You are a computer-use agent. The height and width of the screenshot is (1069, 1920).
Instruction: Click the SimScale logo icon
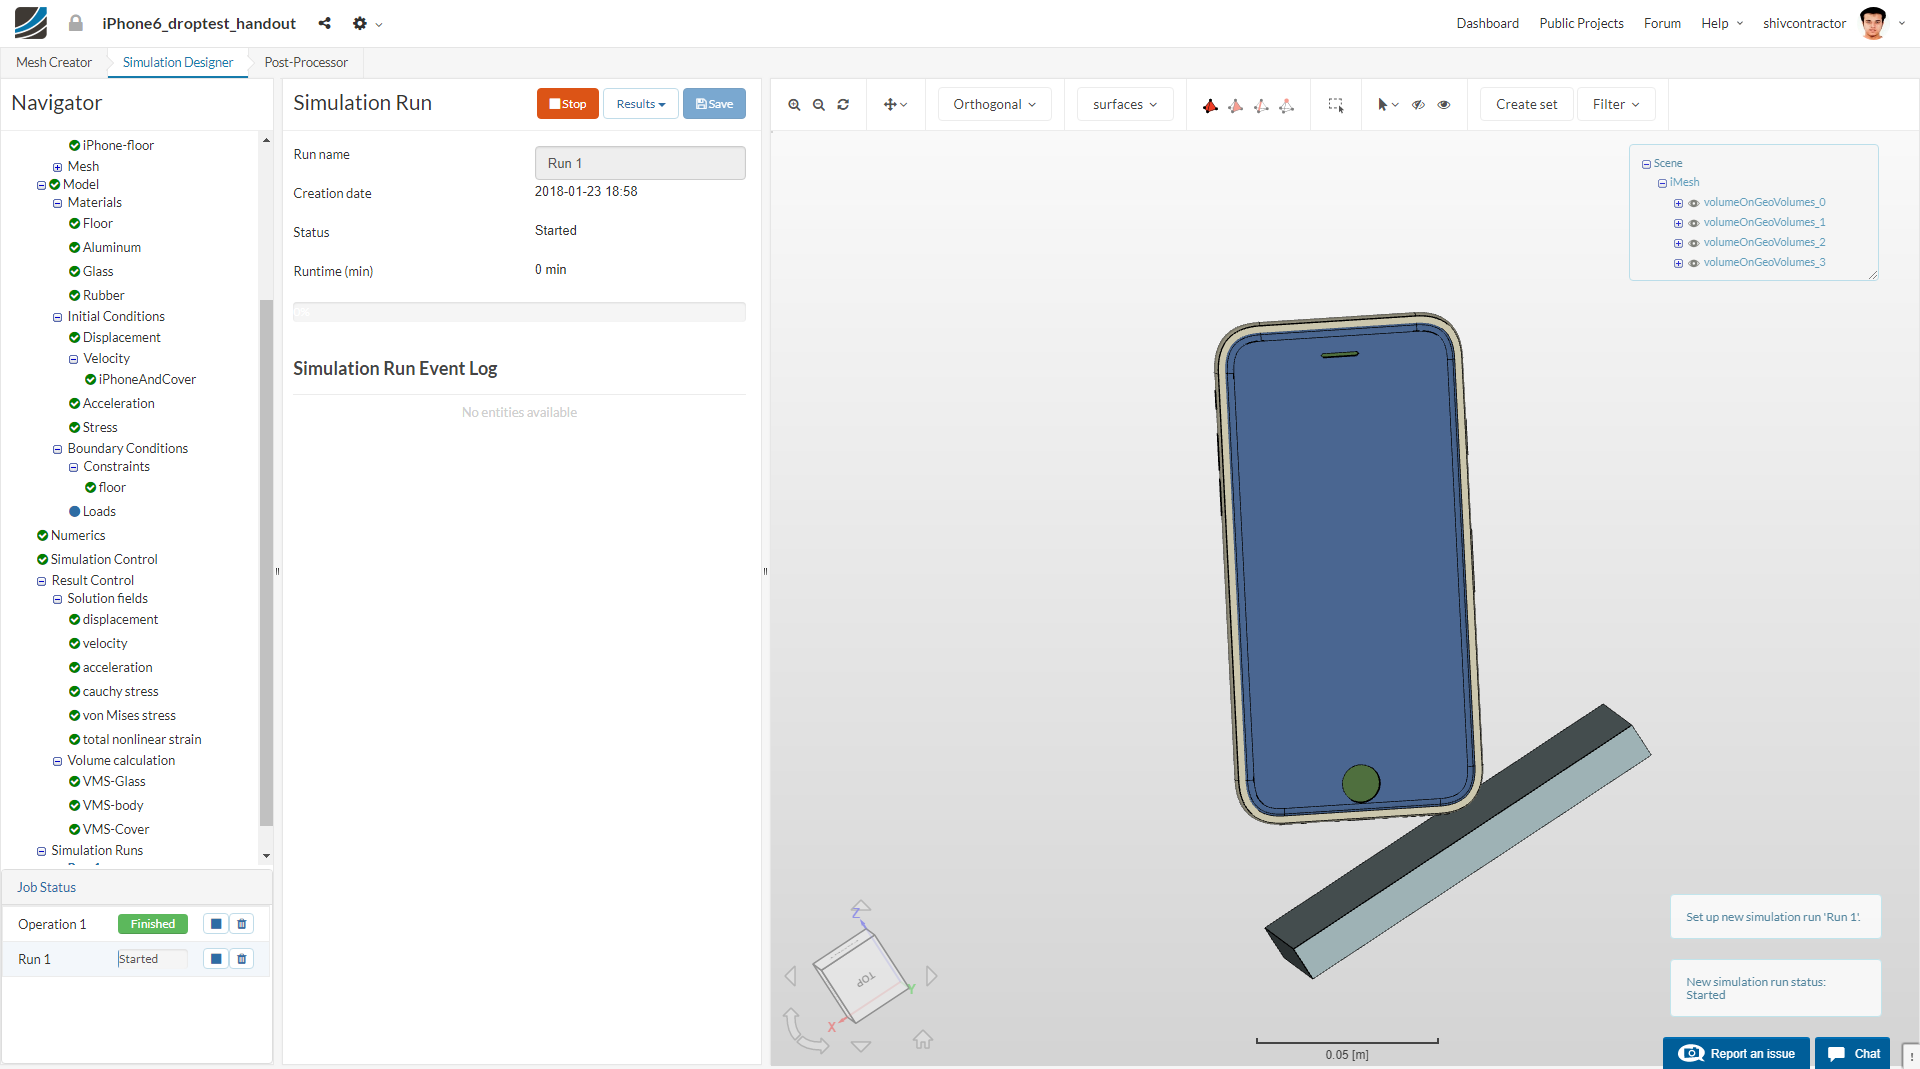(x=31, y=23)
